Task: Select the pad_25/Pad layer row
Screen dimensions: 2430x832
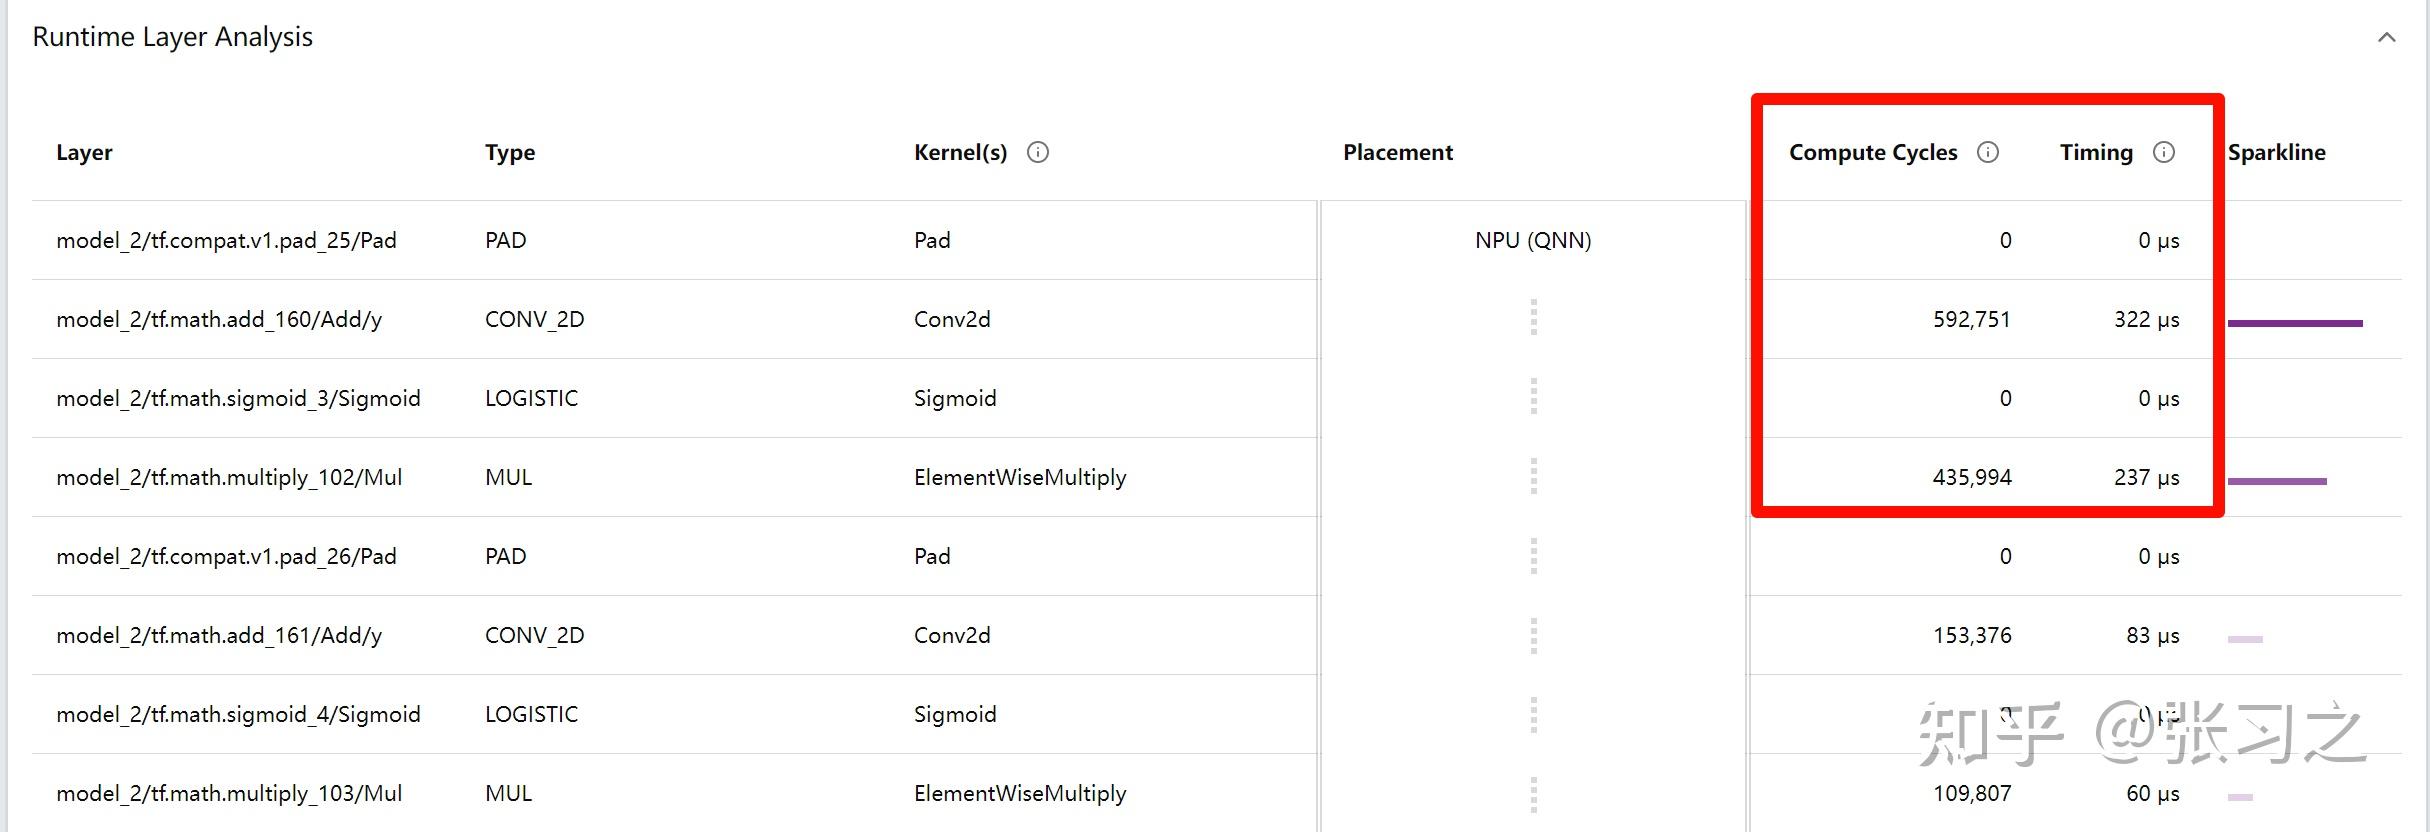Action: [226, 240]
